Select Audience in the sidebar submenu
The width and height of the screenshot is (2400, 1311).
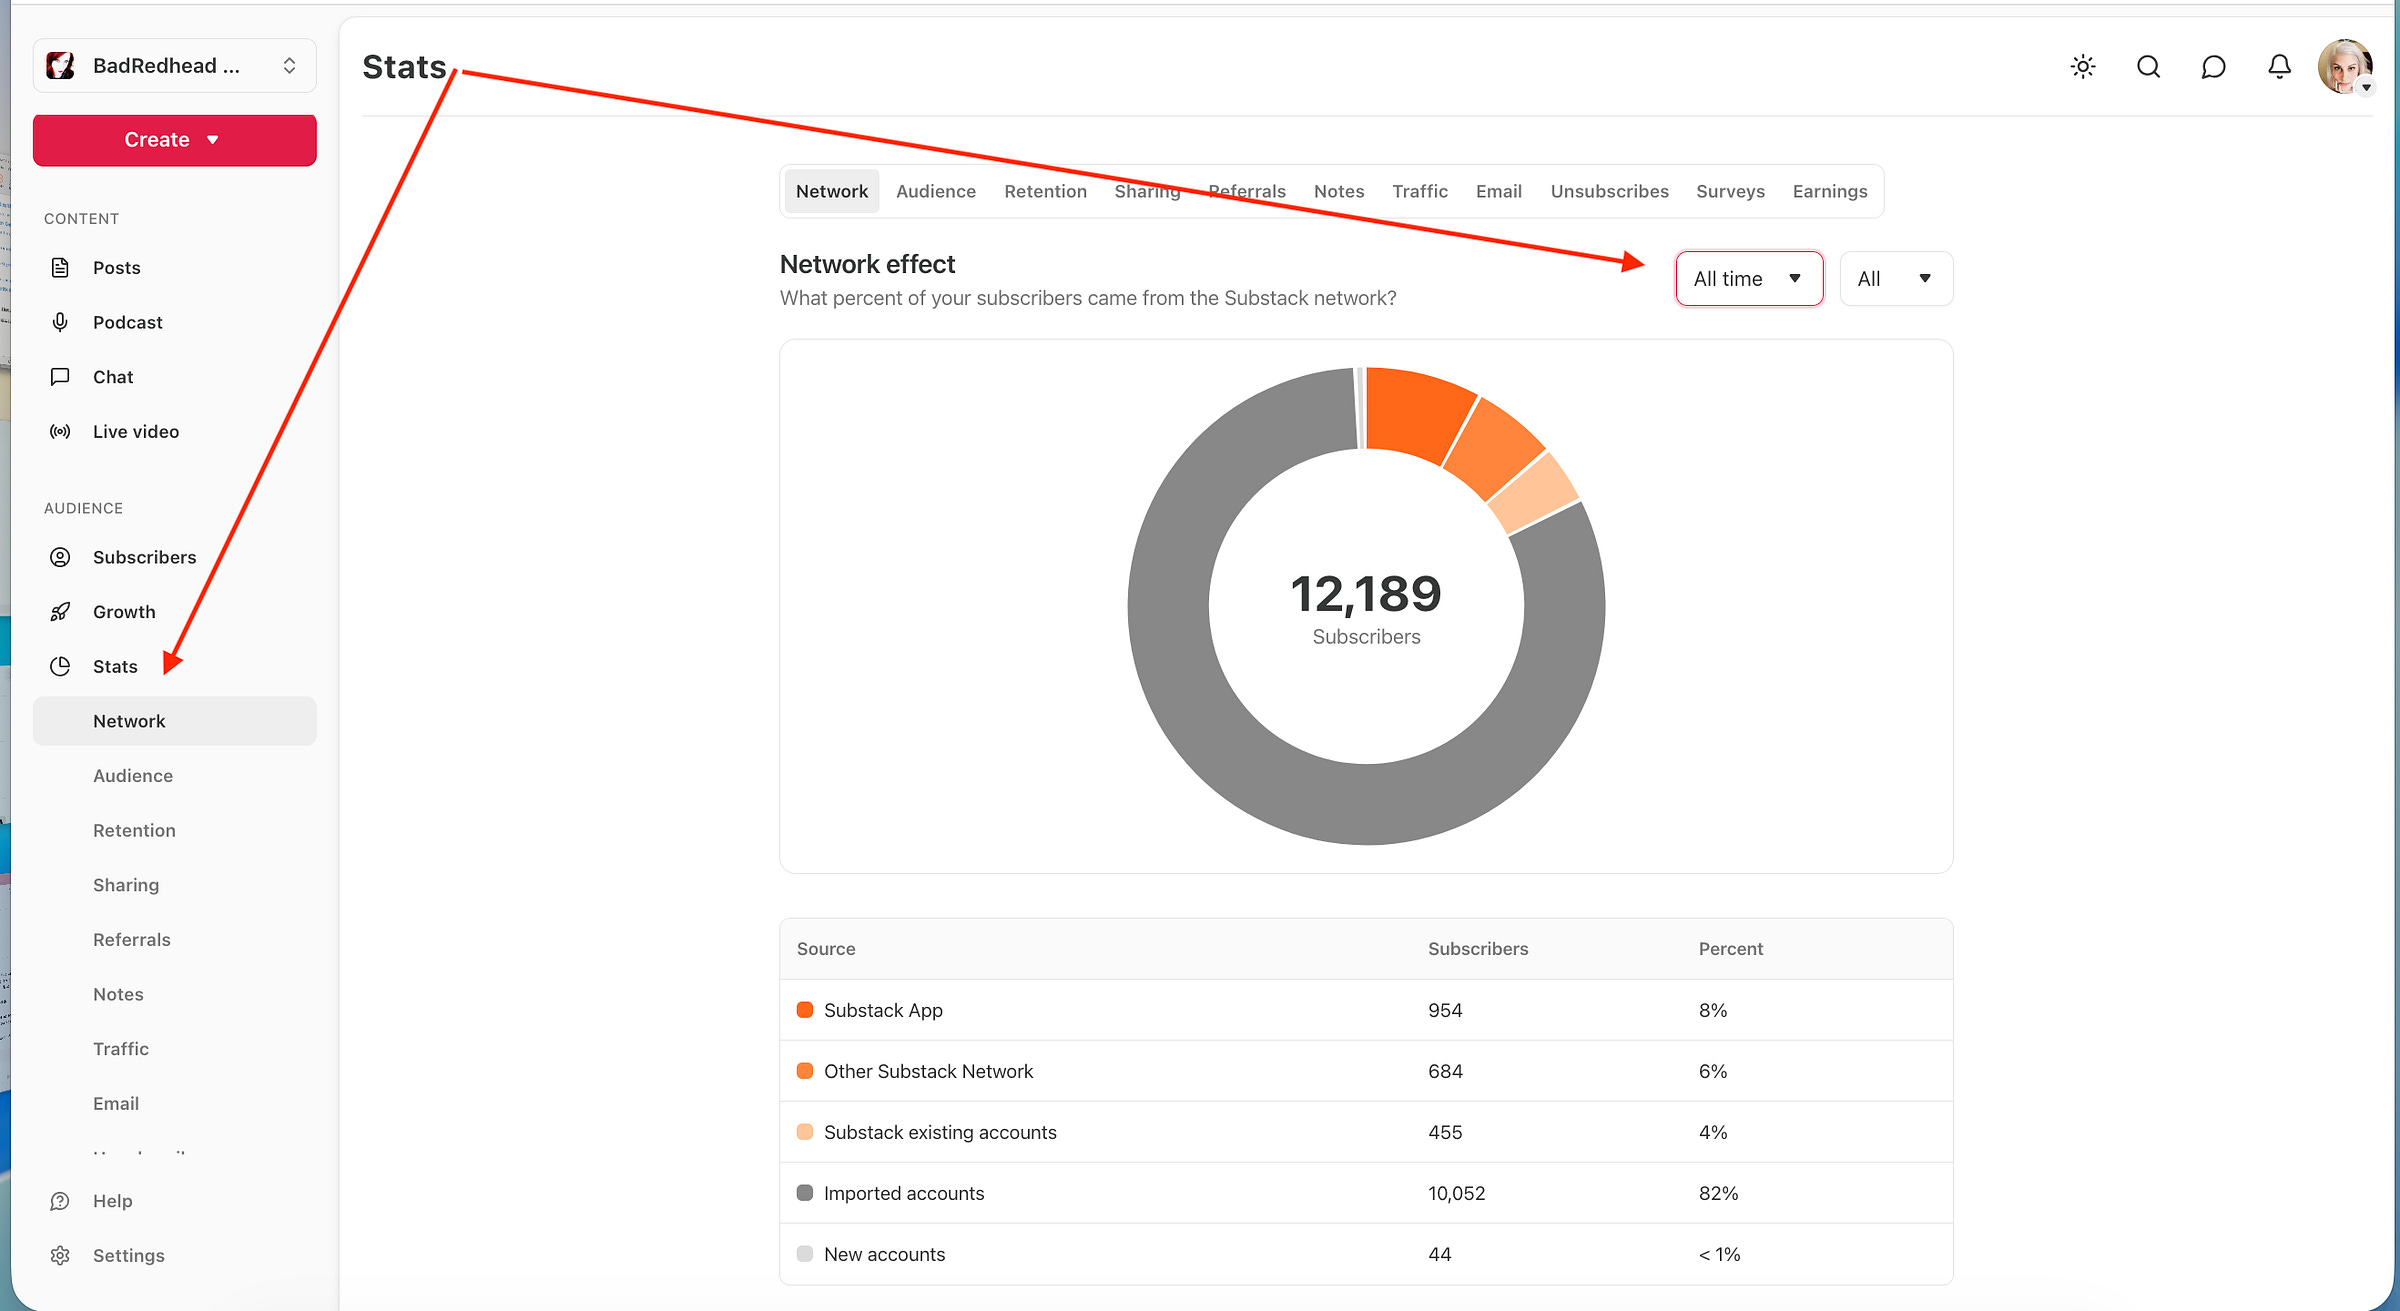click(175, 776)
